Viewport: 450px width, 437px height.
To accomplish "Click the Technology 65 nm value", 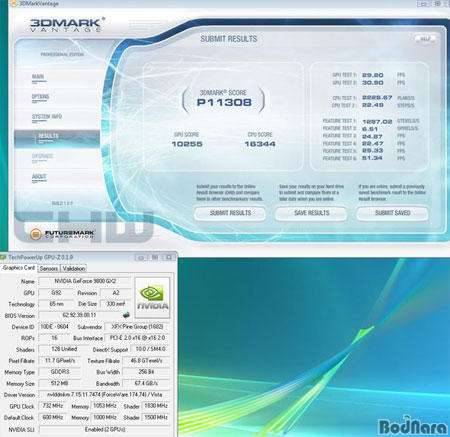I will pyautogui.click(x=56, y=304).
